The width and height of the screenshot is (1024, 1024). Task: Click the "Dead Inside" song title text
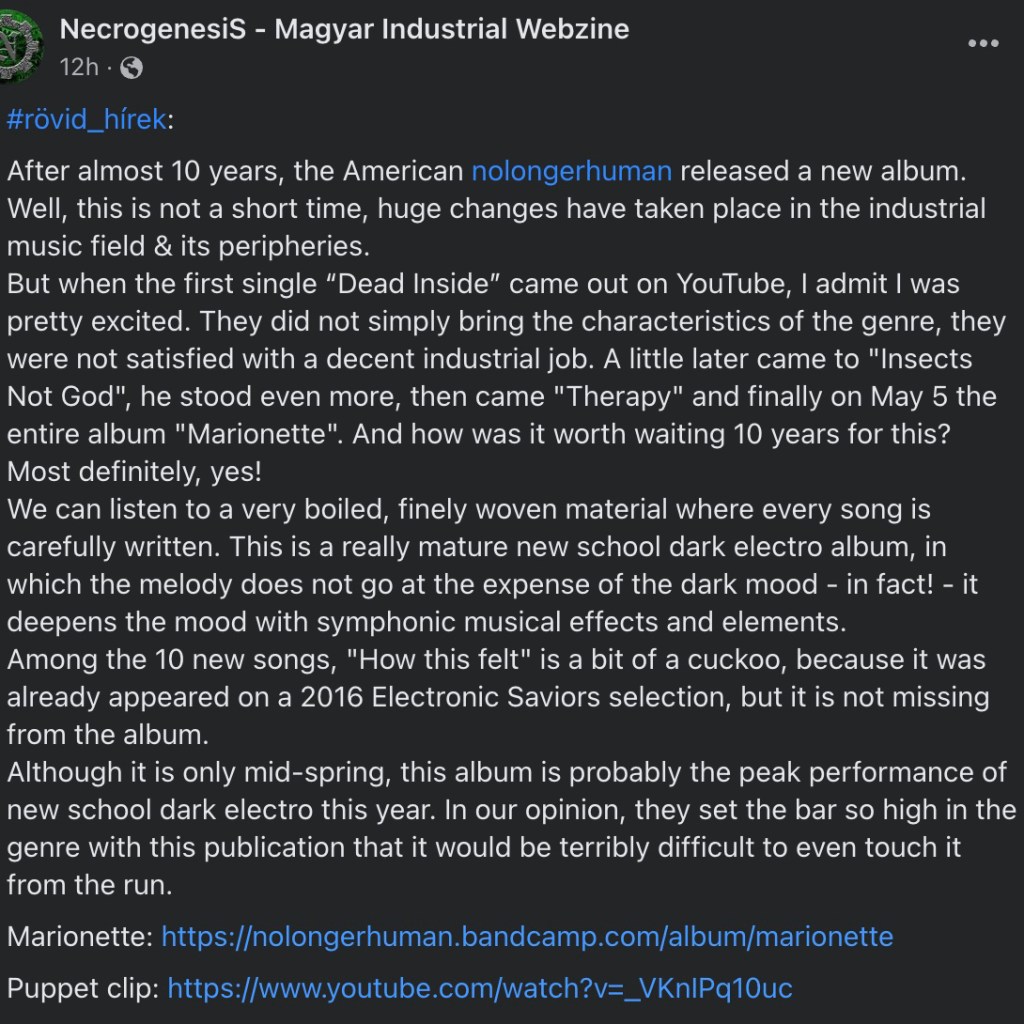tap(422, 284)
